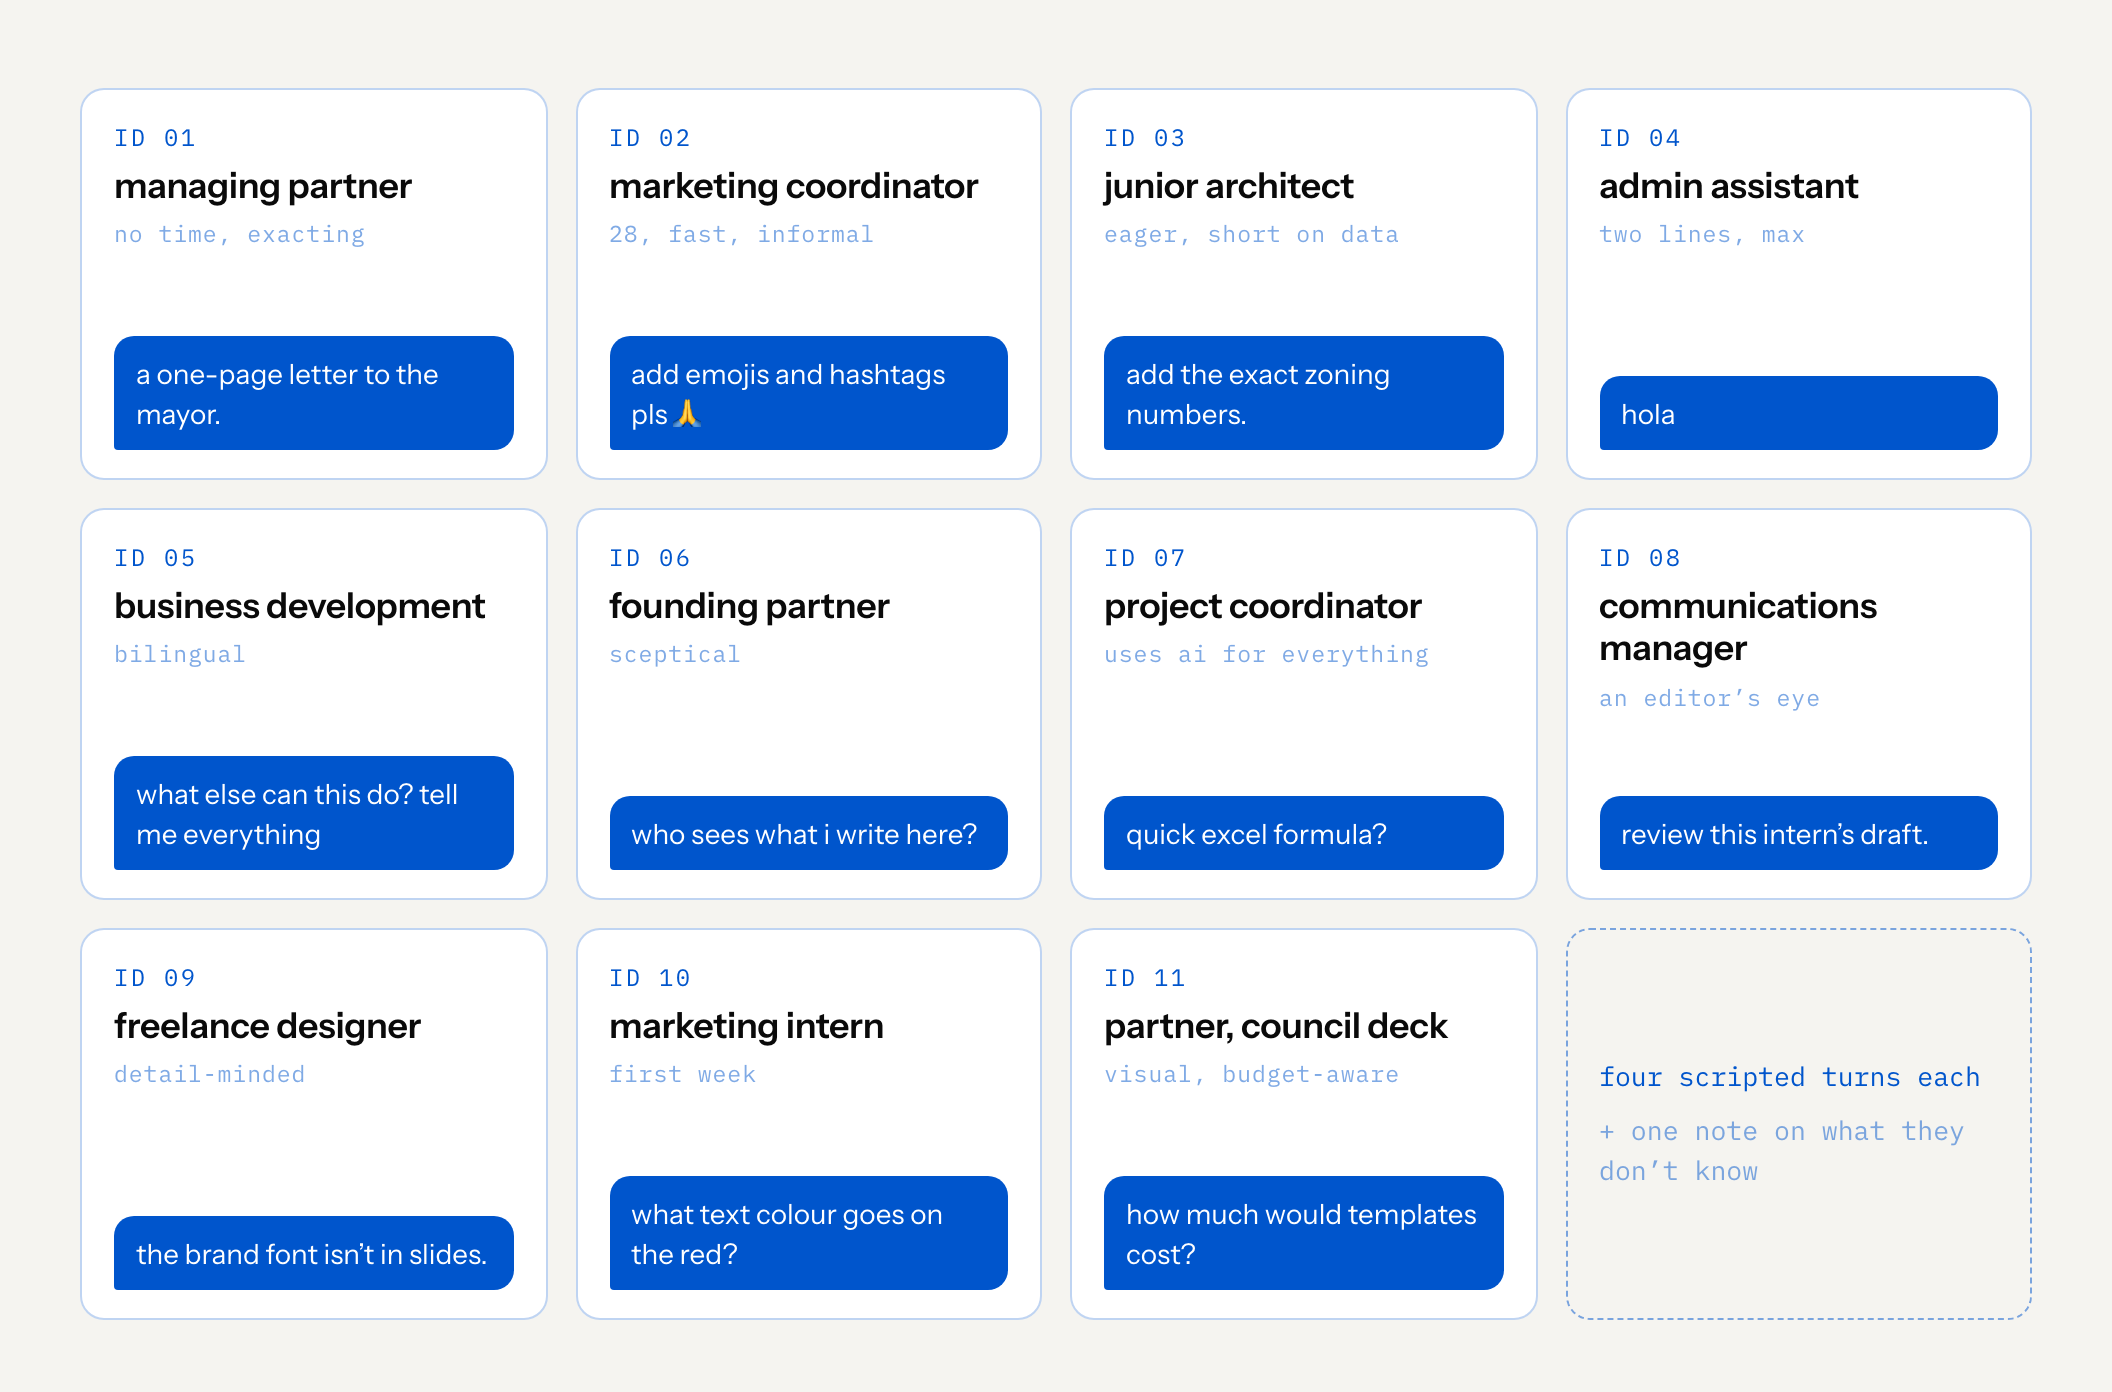Click the 'ID 11' label
Screen dimensions: 2112x1392
coord(1145,978)
